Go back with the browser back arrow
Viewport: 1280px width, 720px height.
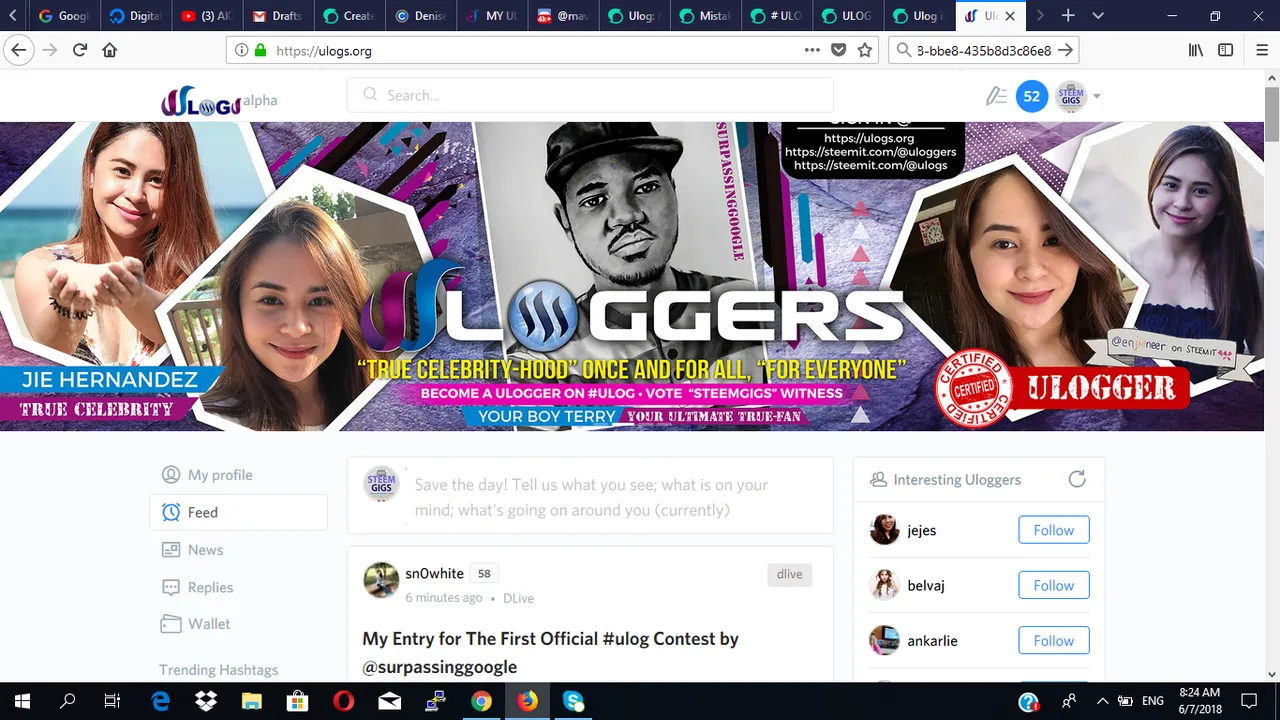18,50
